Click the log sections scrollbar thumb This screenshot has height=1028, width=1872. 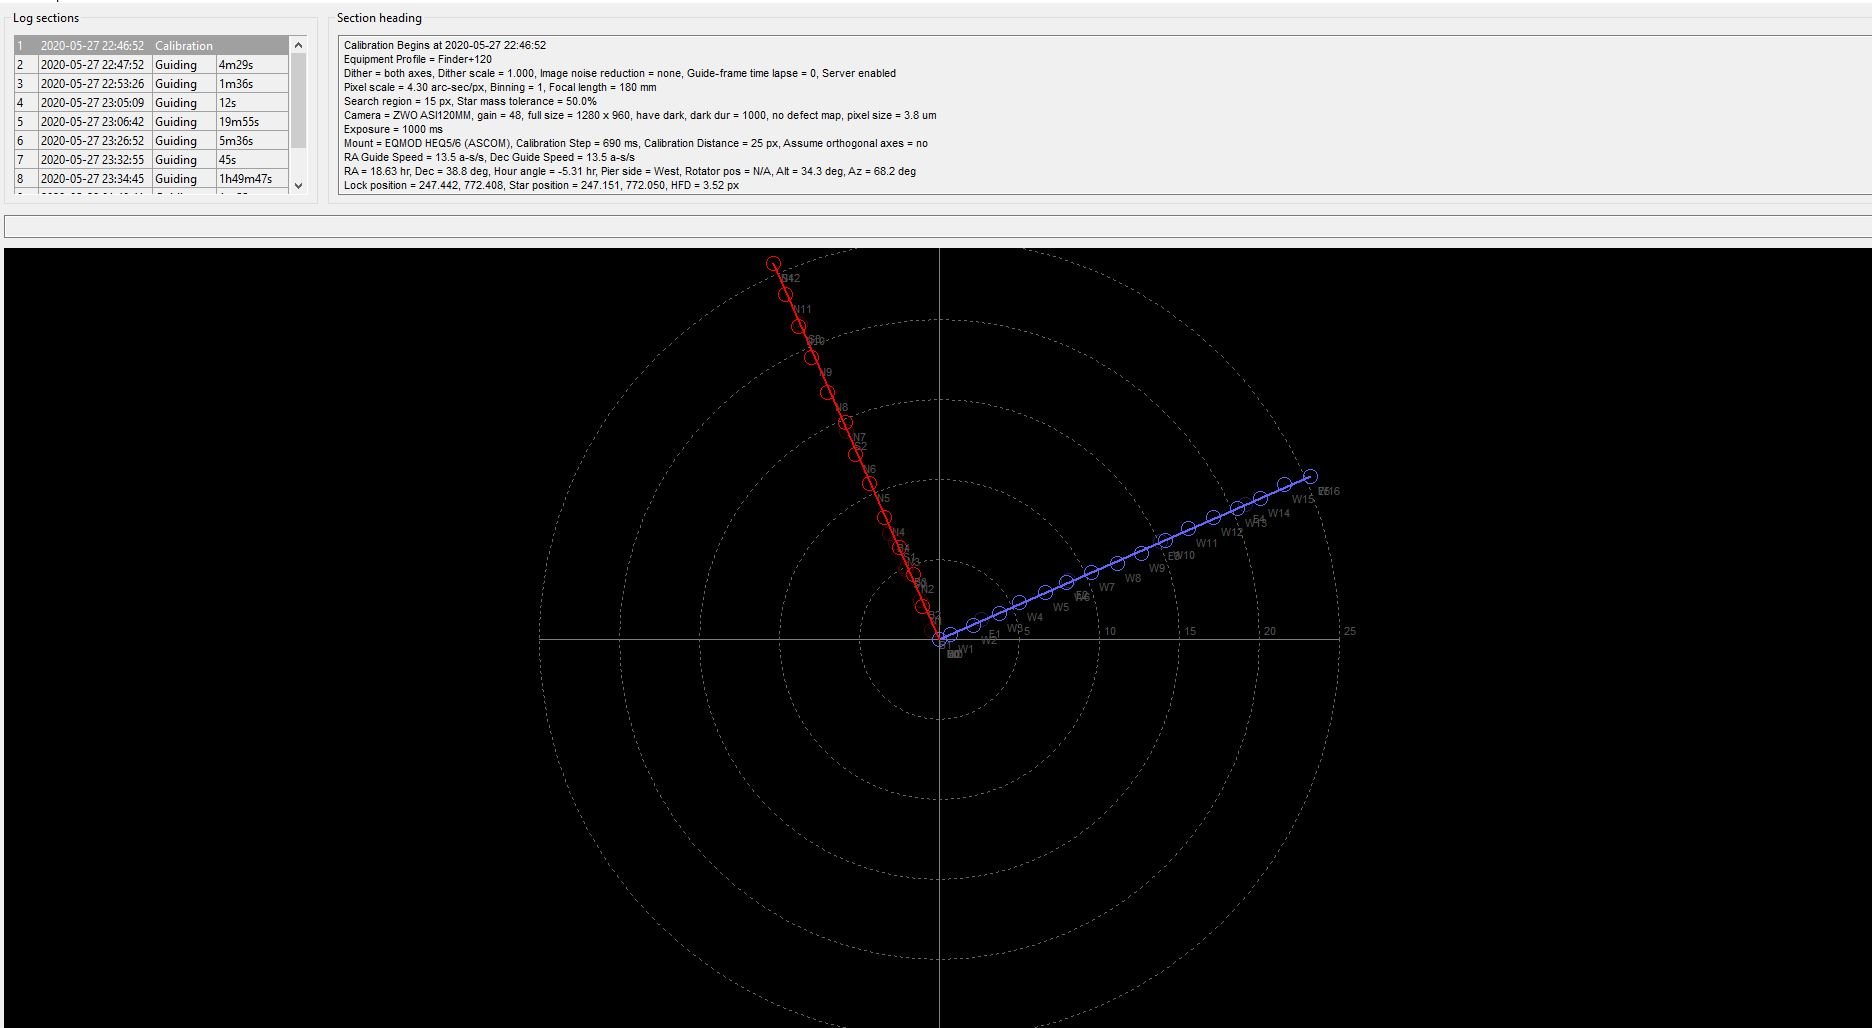point(298,100)
